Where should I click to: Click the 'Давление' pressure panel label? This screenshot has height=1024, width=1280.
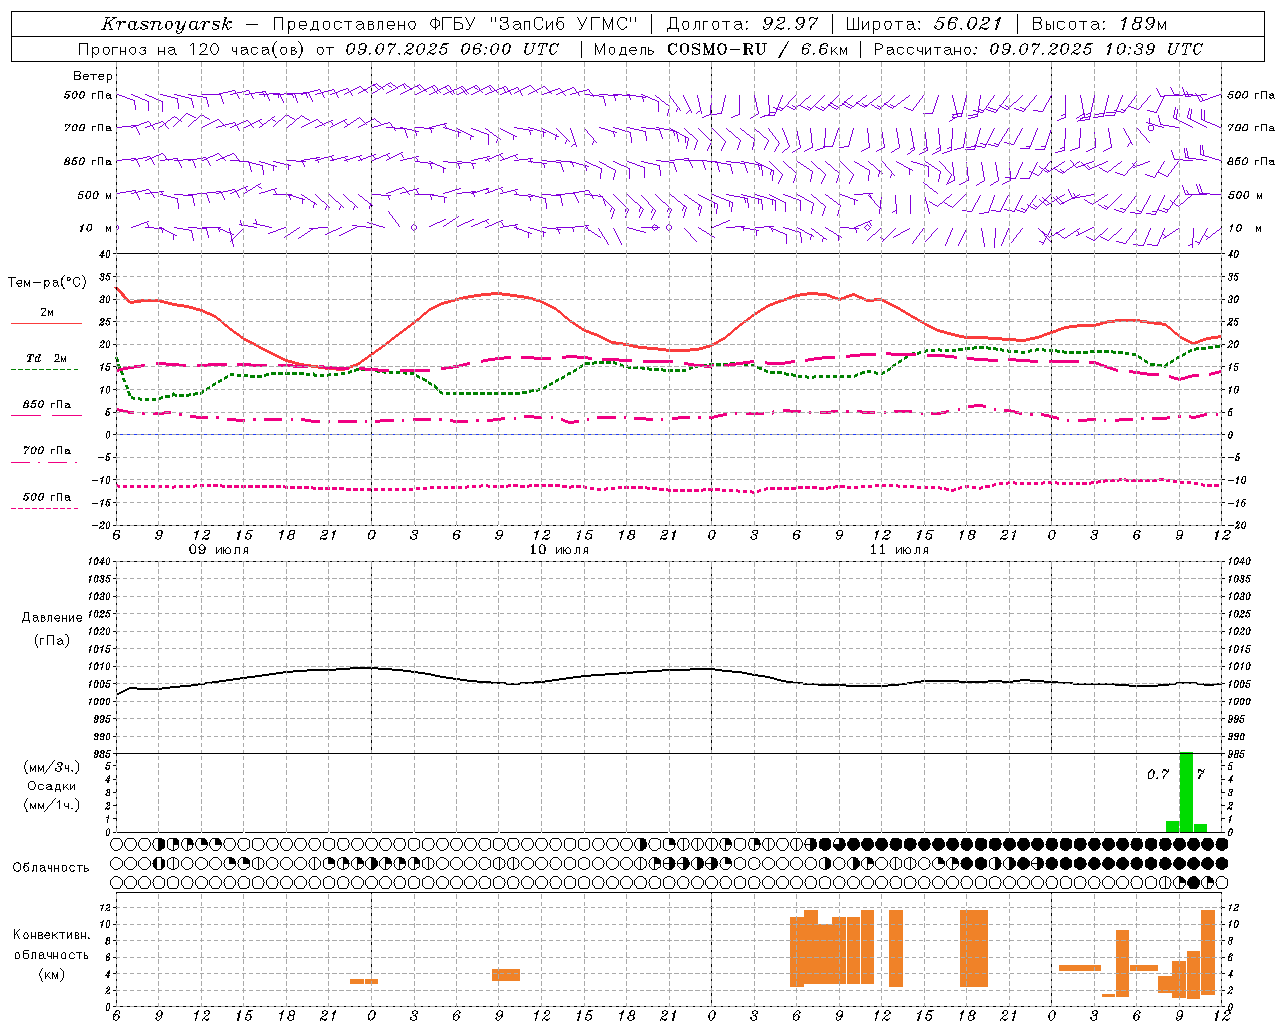52,618
